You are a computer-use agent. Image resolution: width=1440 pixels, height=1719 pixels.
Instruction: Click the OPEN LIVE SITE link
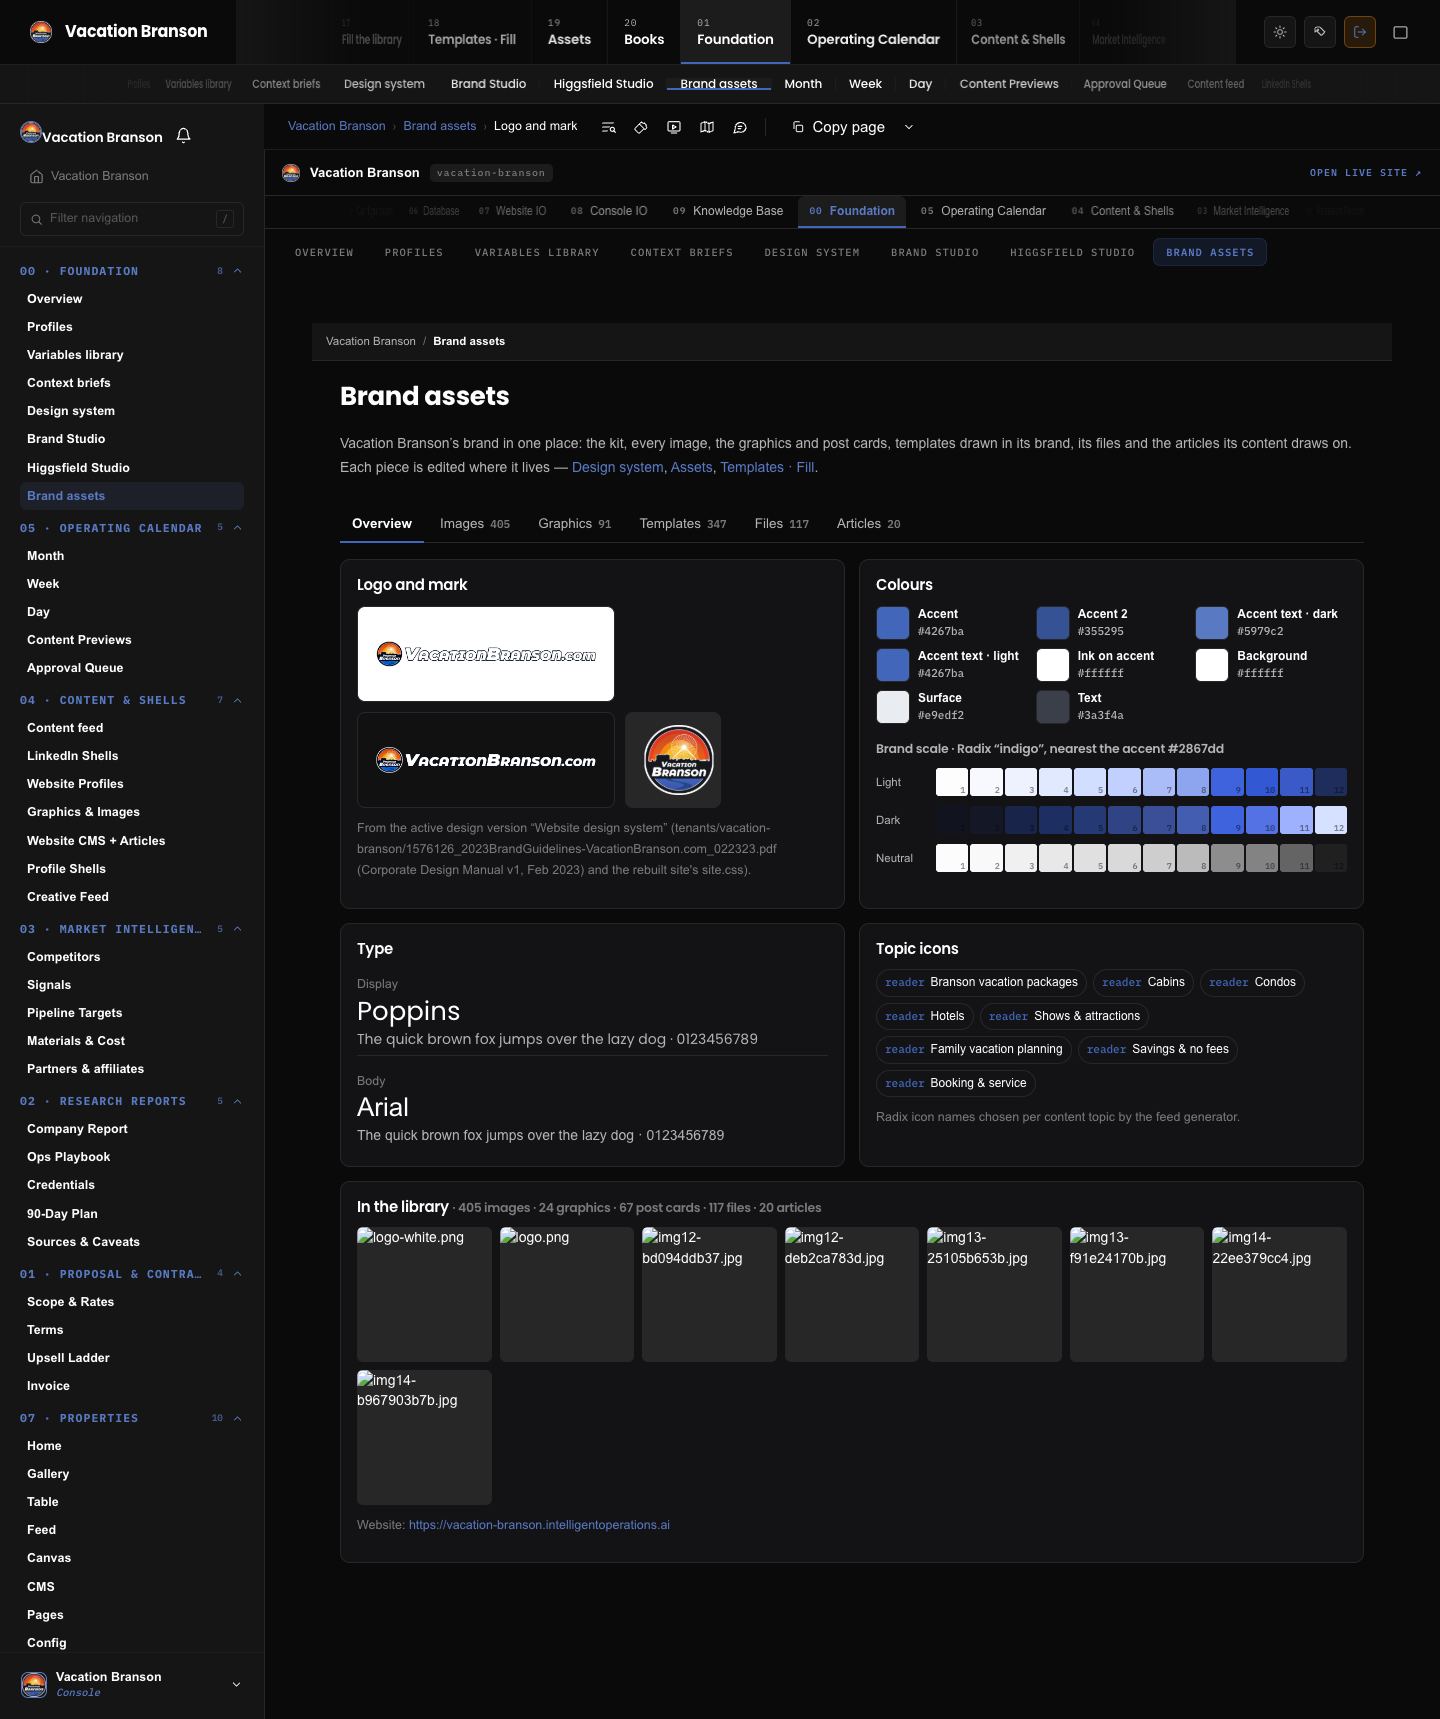tap(1365, 173)
